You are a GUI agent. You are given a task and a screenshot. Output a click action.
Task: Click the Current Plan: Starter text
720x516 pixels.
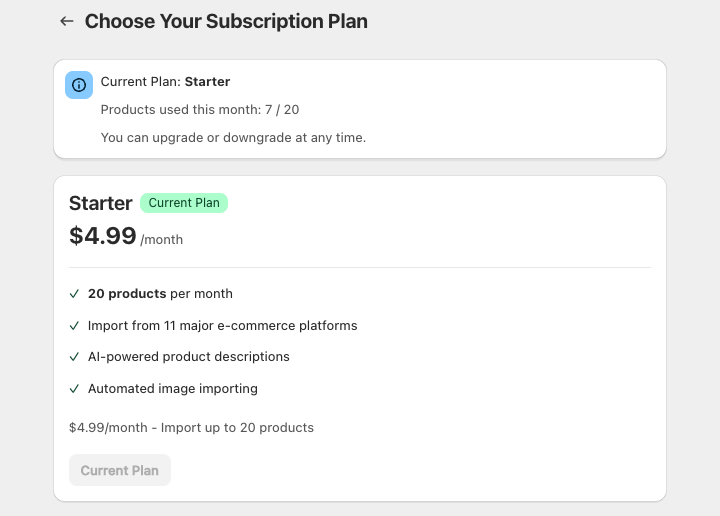(165, 82)
